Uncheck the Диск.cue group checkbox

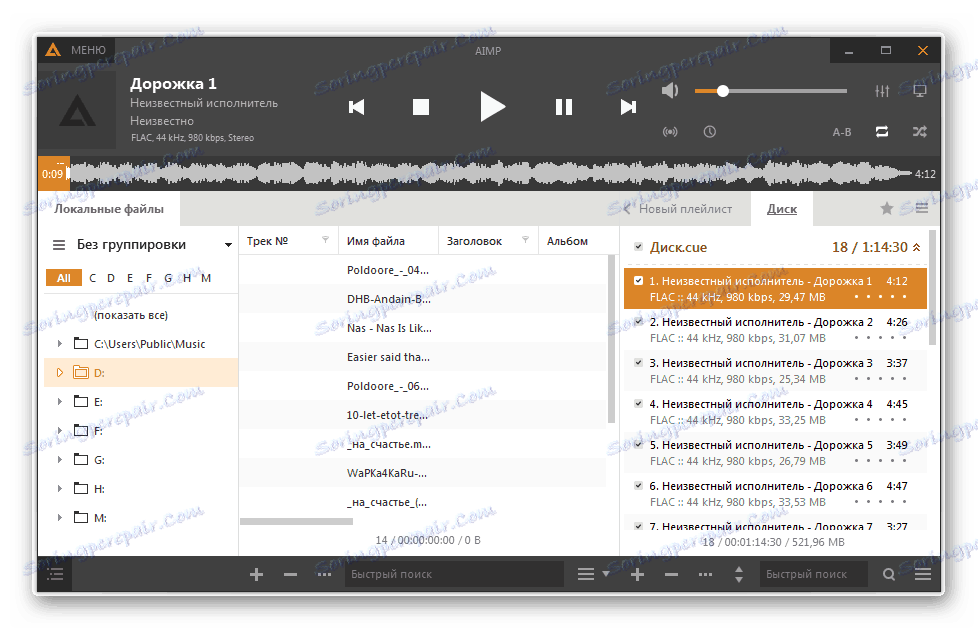pyautogui.click(x=638, y=246)
